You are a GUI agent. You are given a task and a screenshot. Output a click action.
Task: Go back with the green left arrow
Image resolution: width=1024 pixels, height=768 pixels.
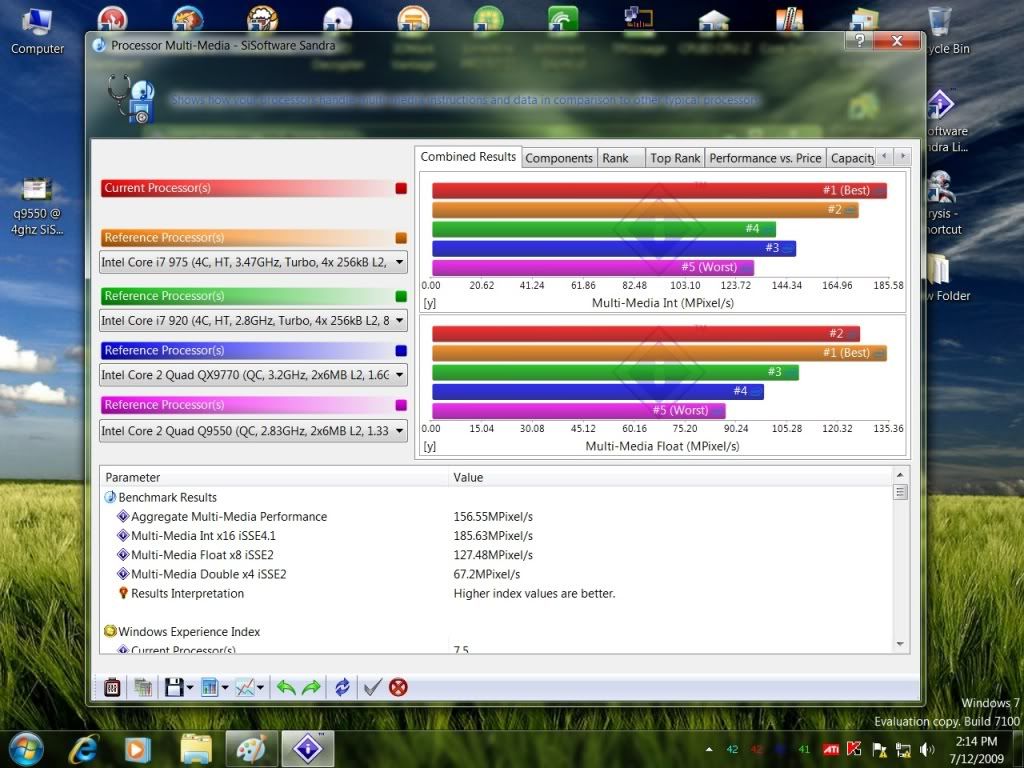(x=285, y=687)
